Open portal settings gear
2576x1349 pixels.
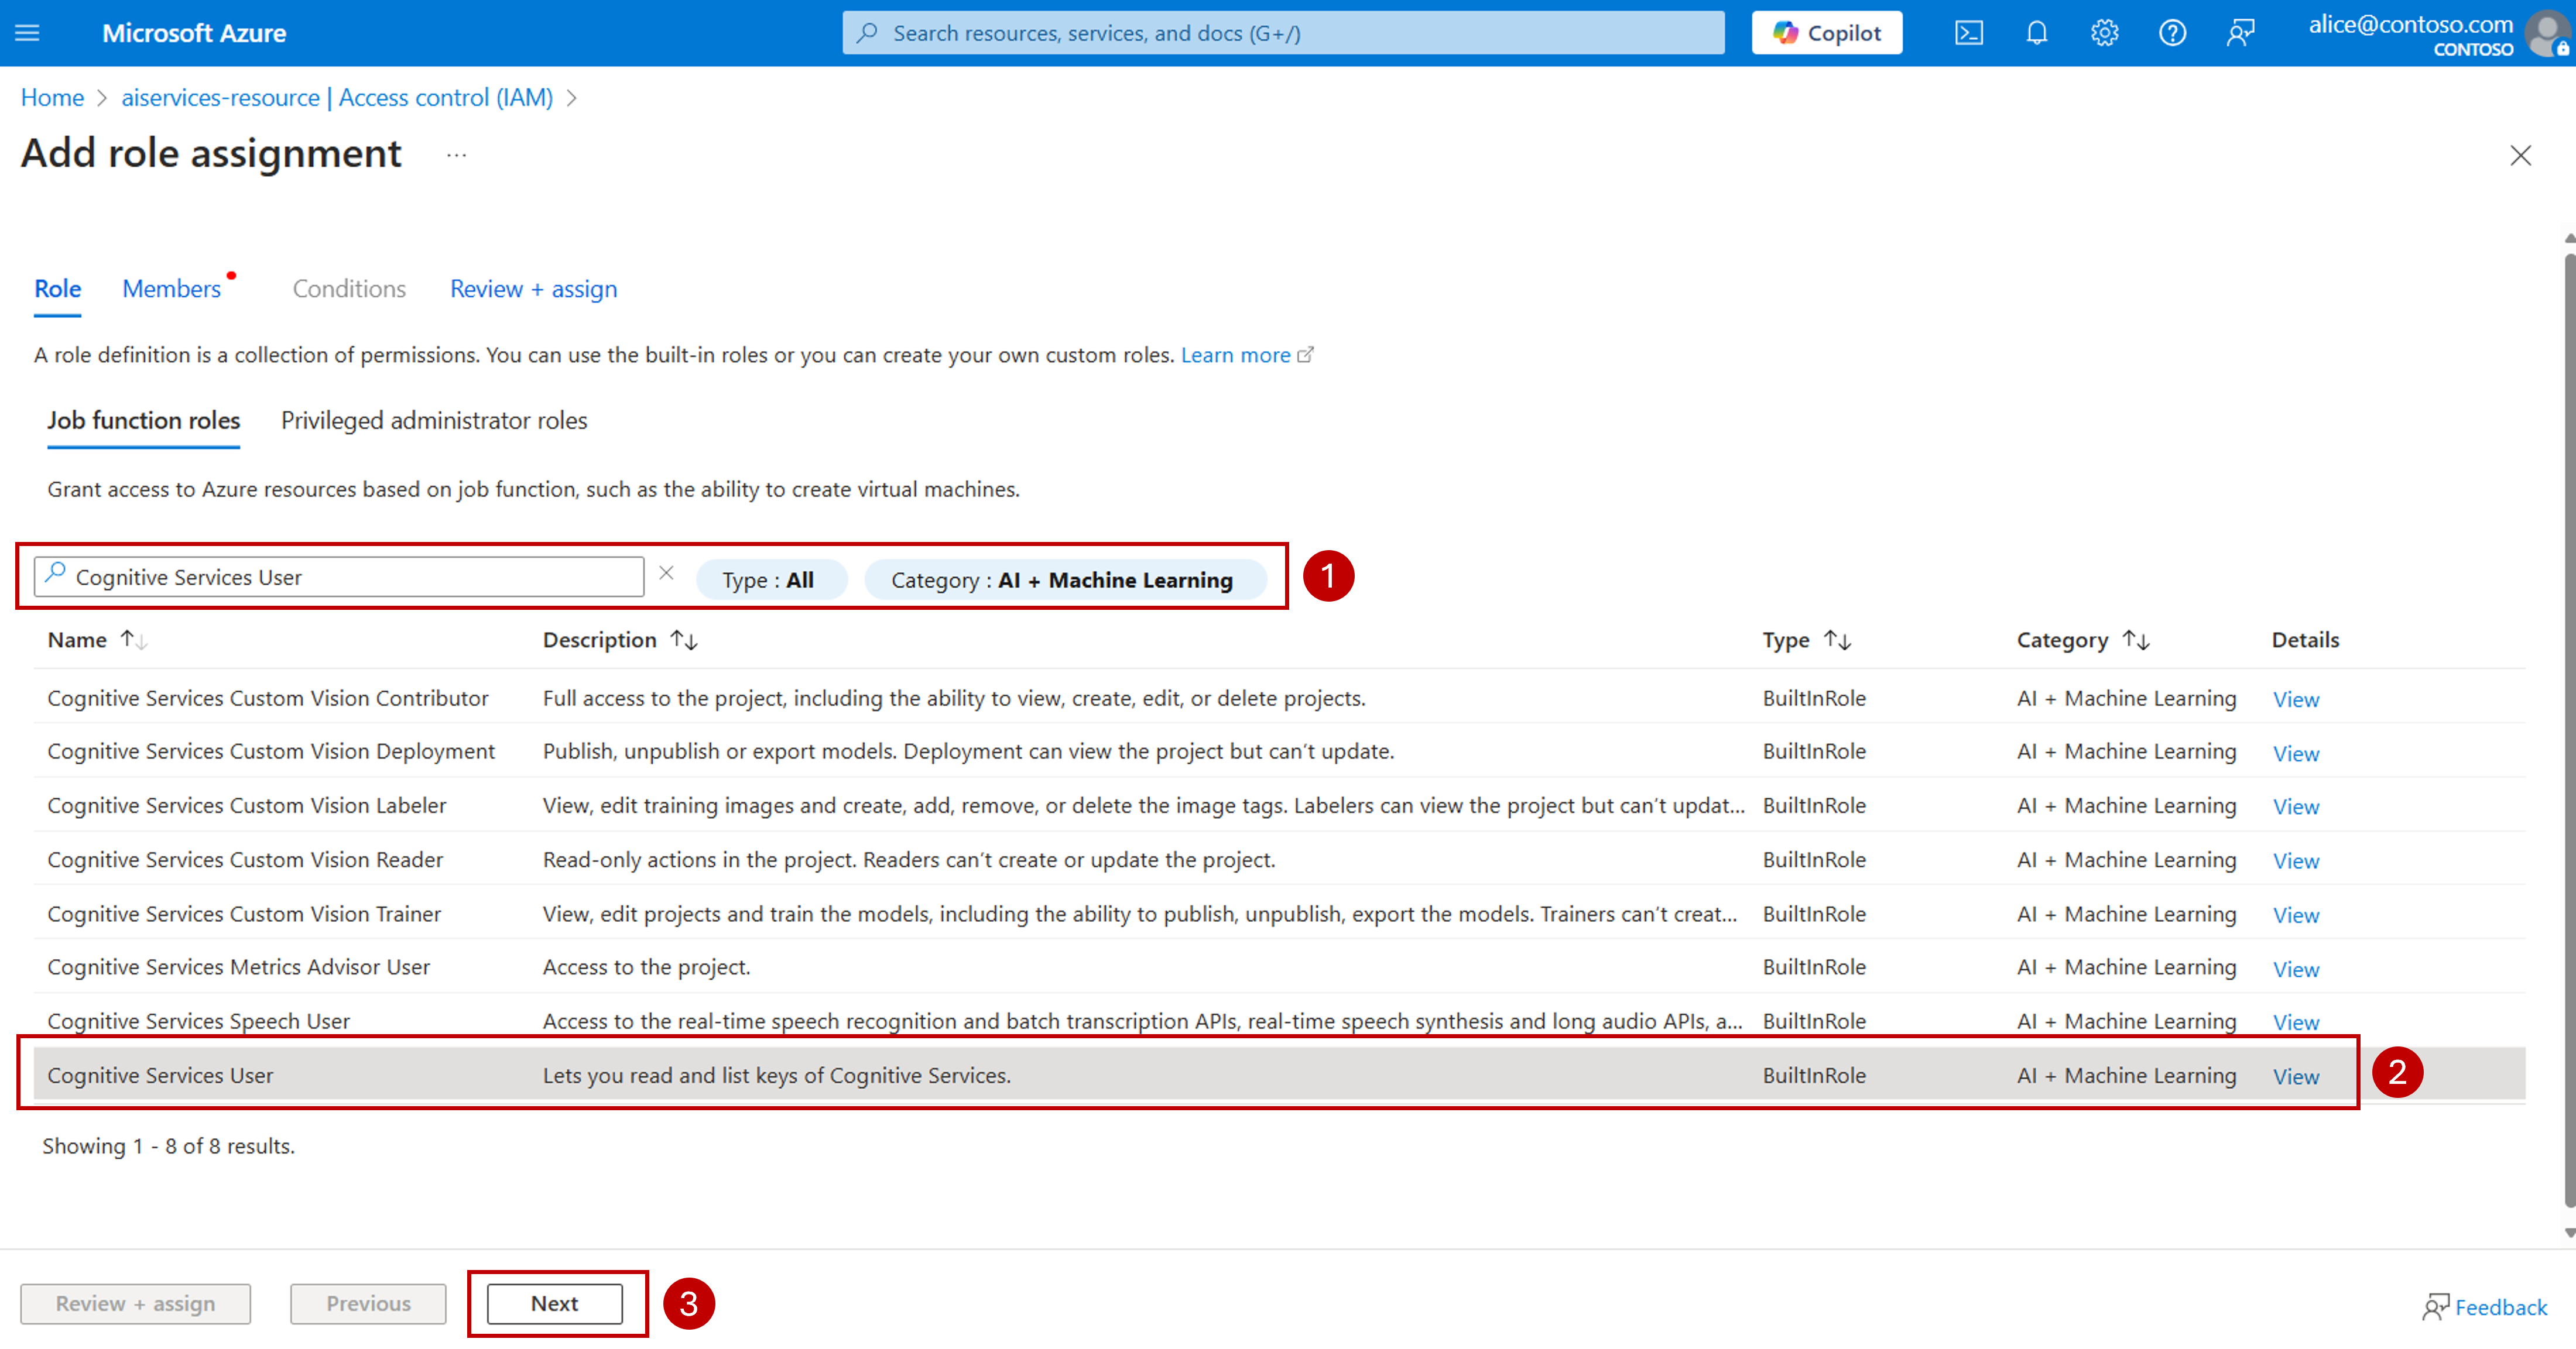click(x=2104, y=33)
